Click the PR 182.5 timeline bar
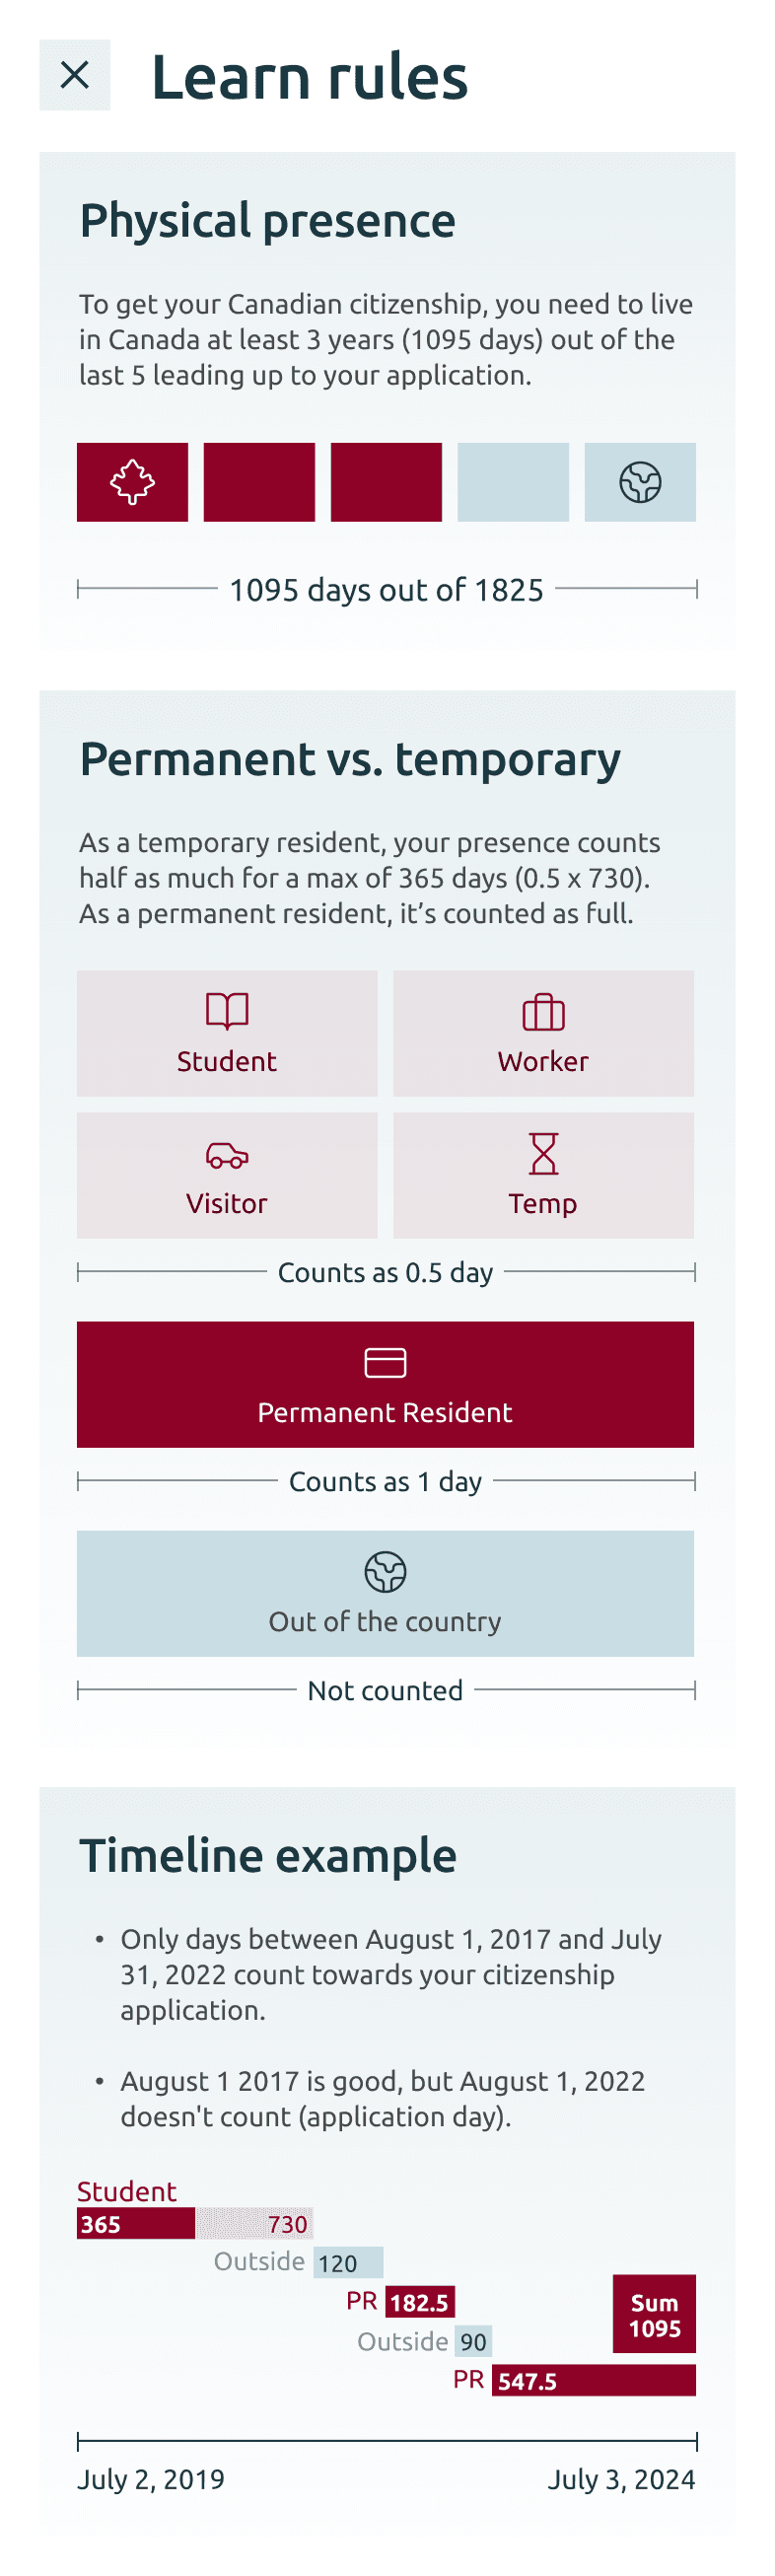The height and width of the screenshot is (2576, 775). click(421, 2301)
